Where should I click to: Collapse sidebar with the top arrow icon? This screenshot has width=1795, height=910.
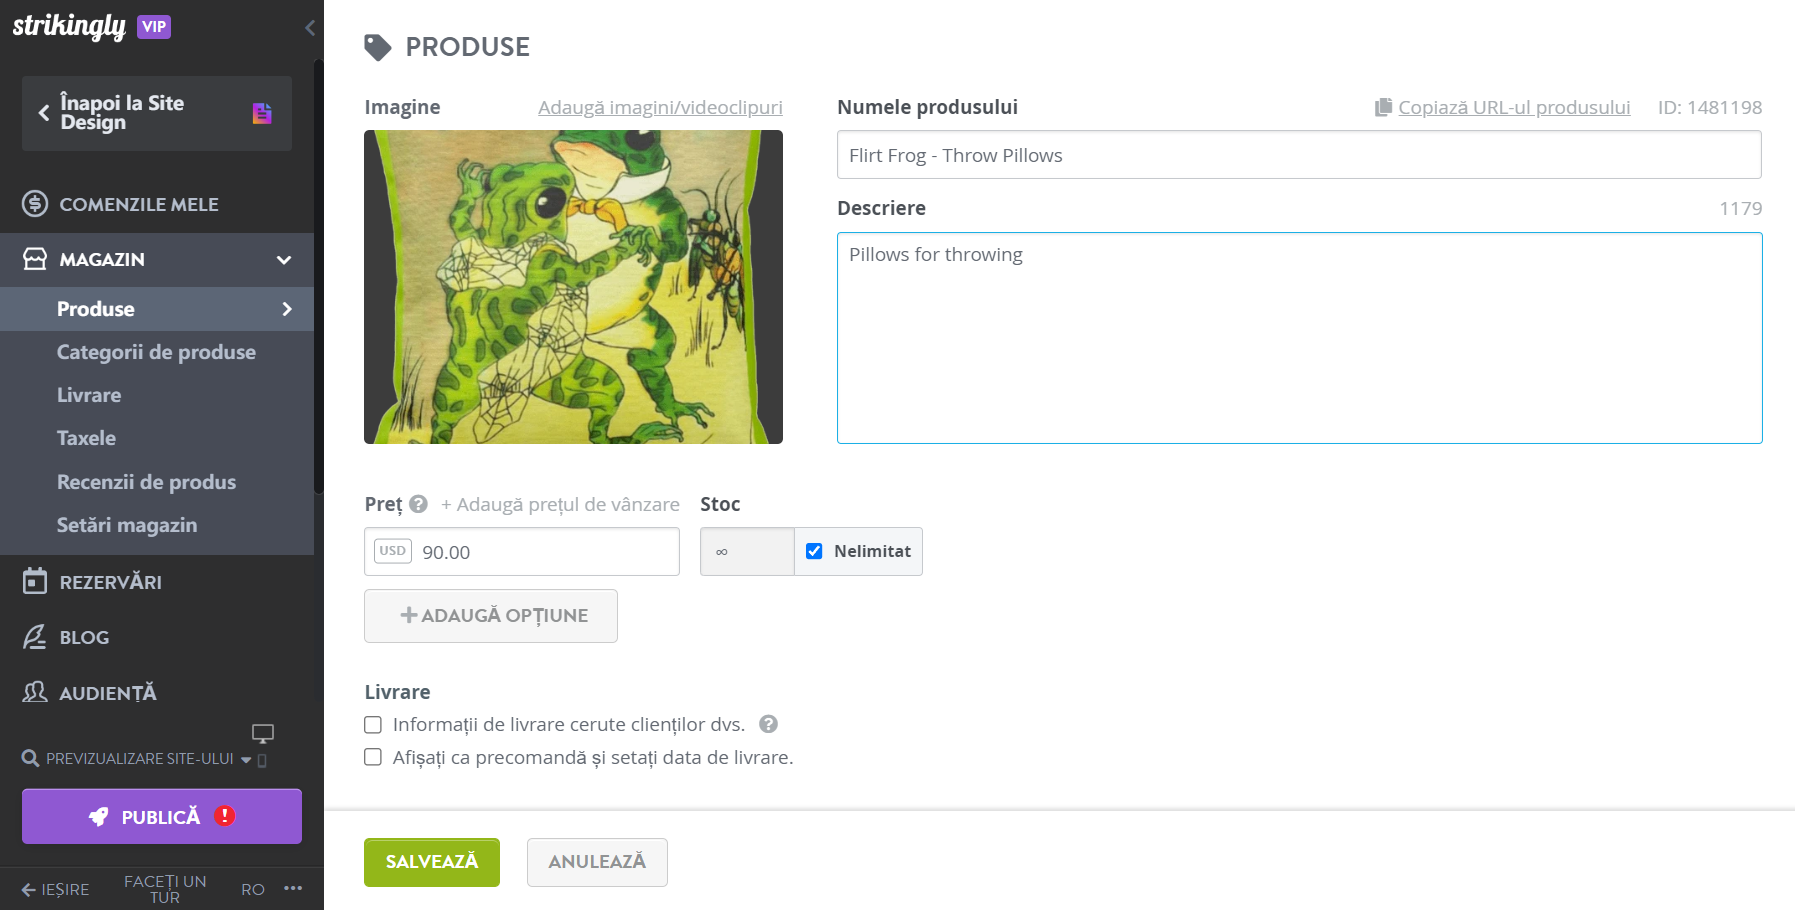tap(310, 28)
